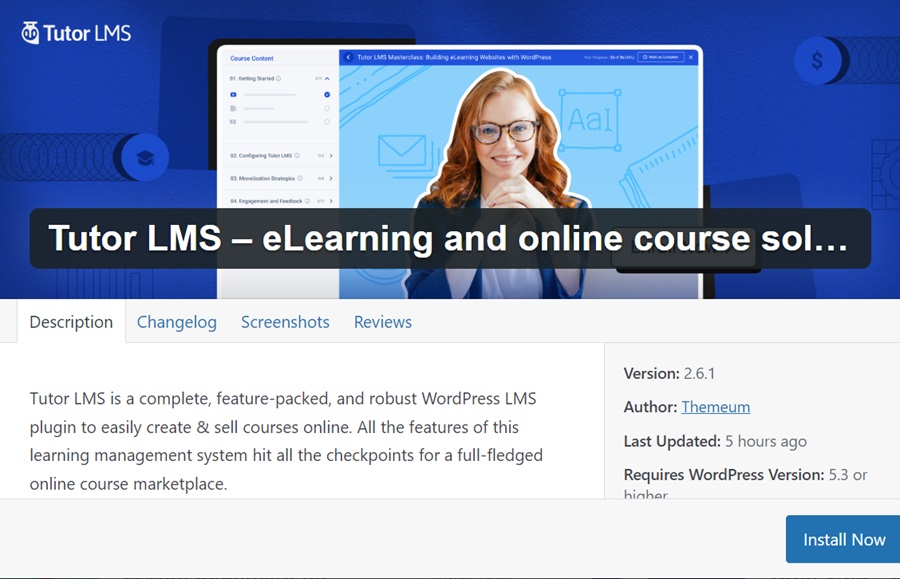Collapse '01. Getting Started' chevron in banner

pos(327,79)
